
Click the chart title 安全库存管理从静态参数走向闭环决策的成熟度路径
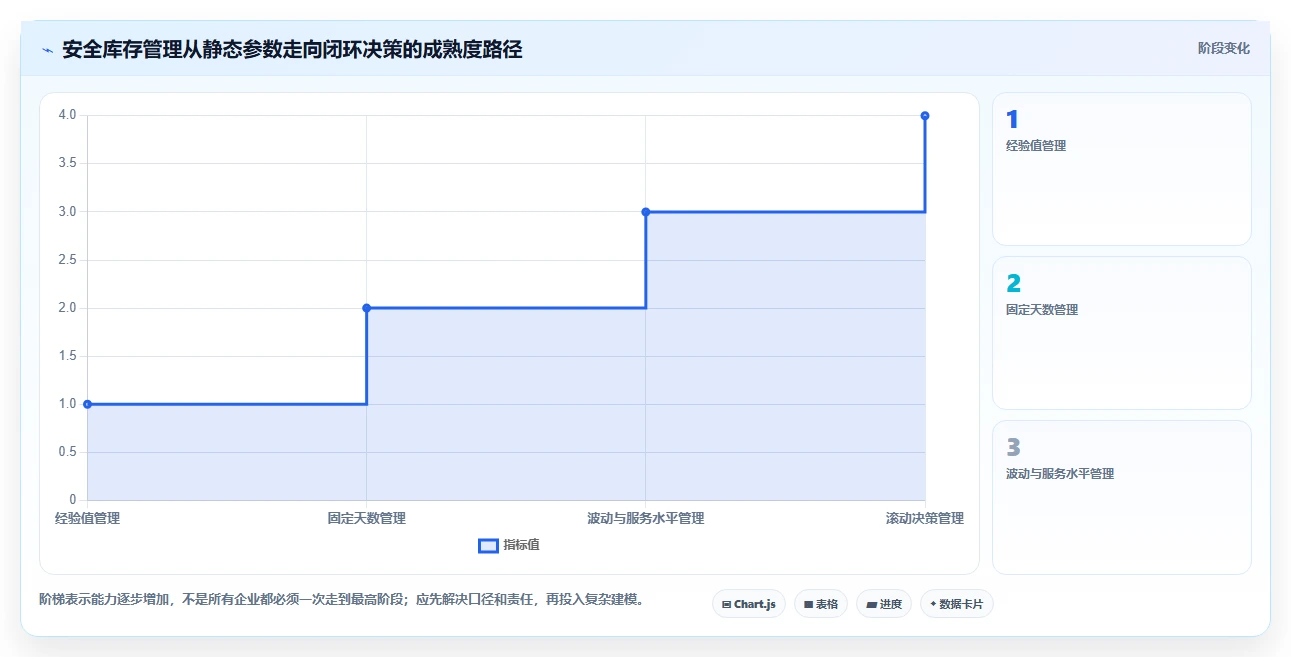[x=292, y=49]
